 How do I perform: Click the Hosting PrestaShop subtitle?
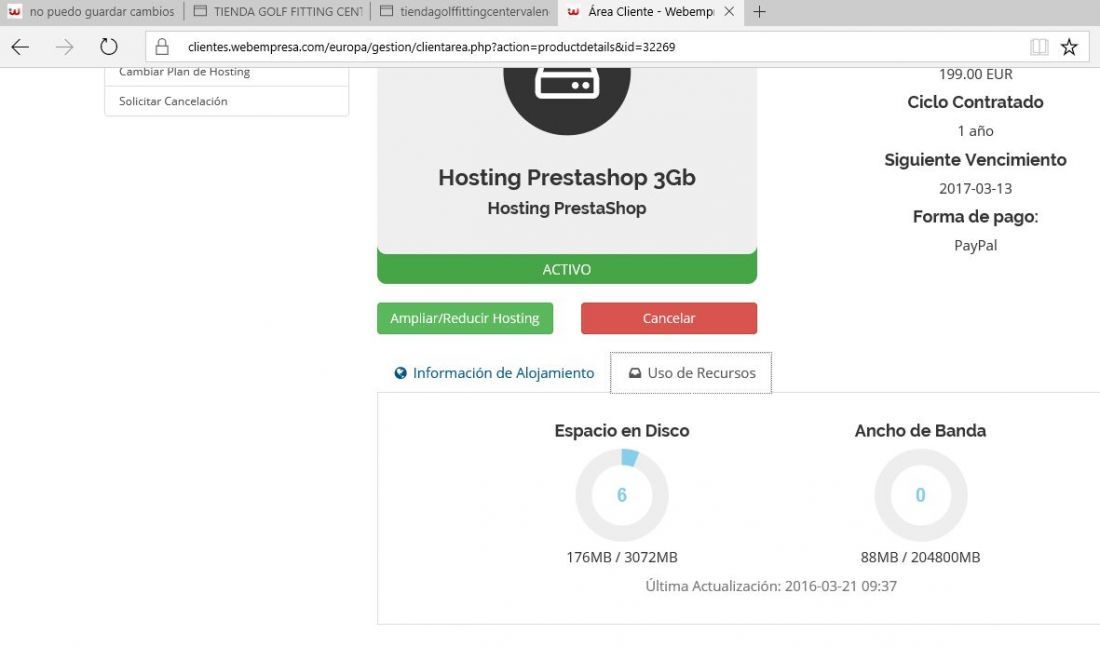coord(567,208)
